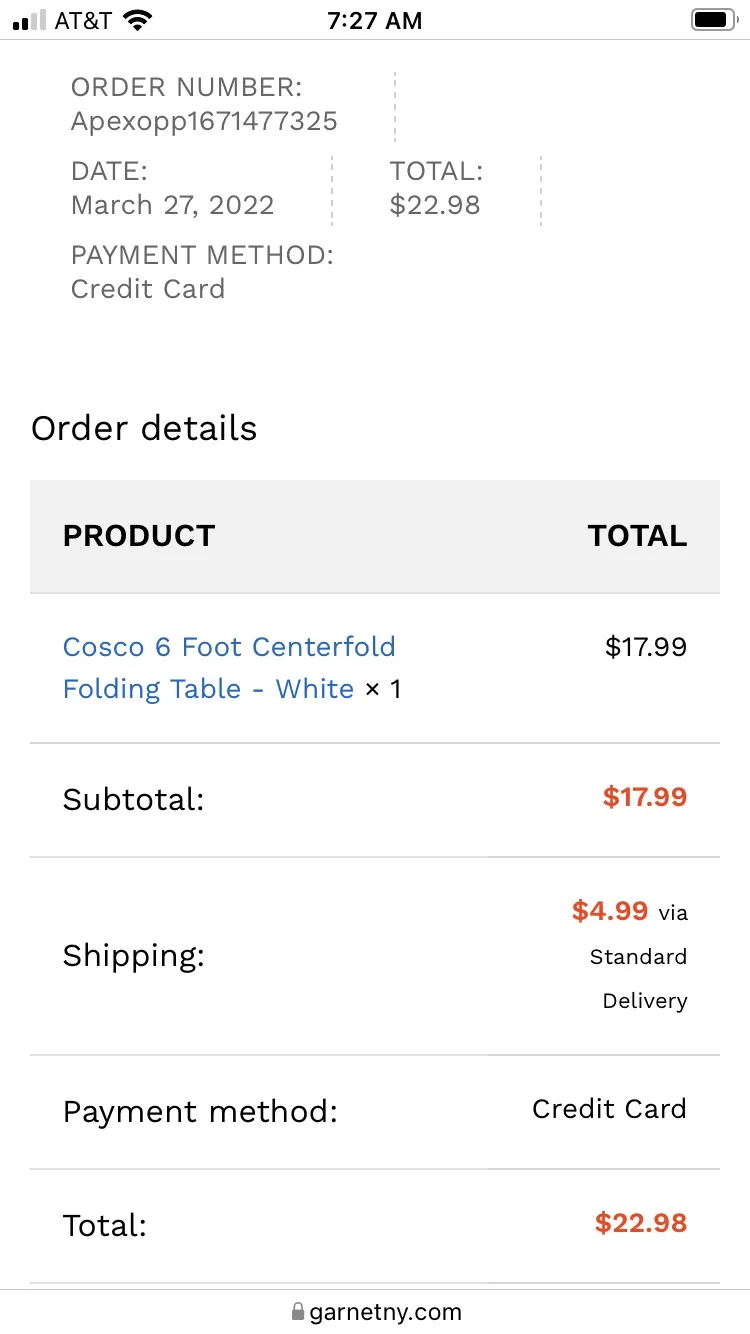
Task: Tap the Wi-Fi status icon
Action: 138,20
